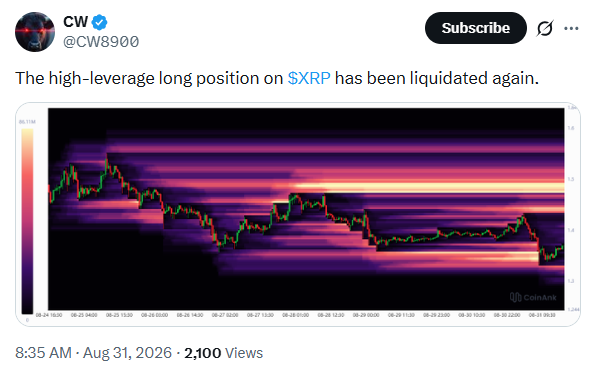The height and width of the screenshot is (372, 592).
Task: Click the CoinAnk watermark logo on chart
Action: click(x=533, y=297)
